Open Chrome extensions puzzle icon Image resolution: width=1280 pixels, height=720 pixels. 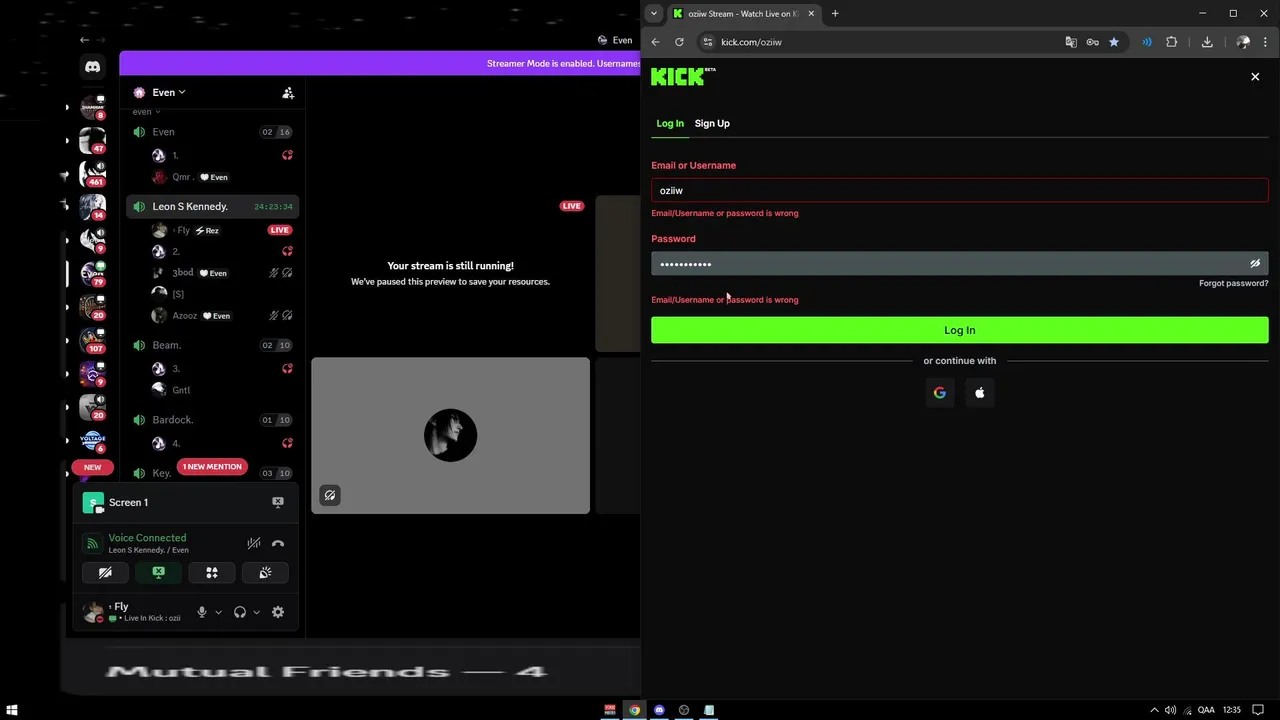click(x=1172, y=42)
